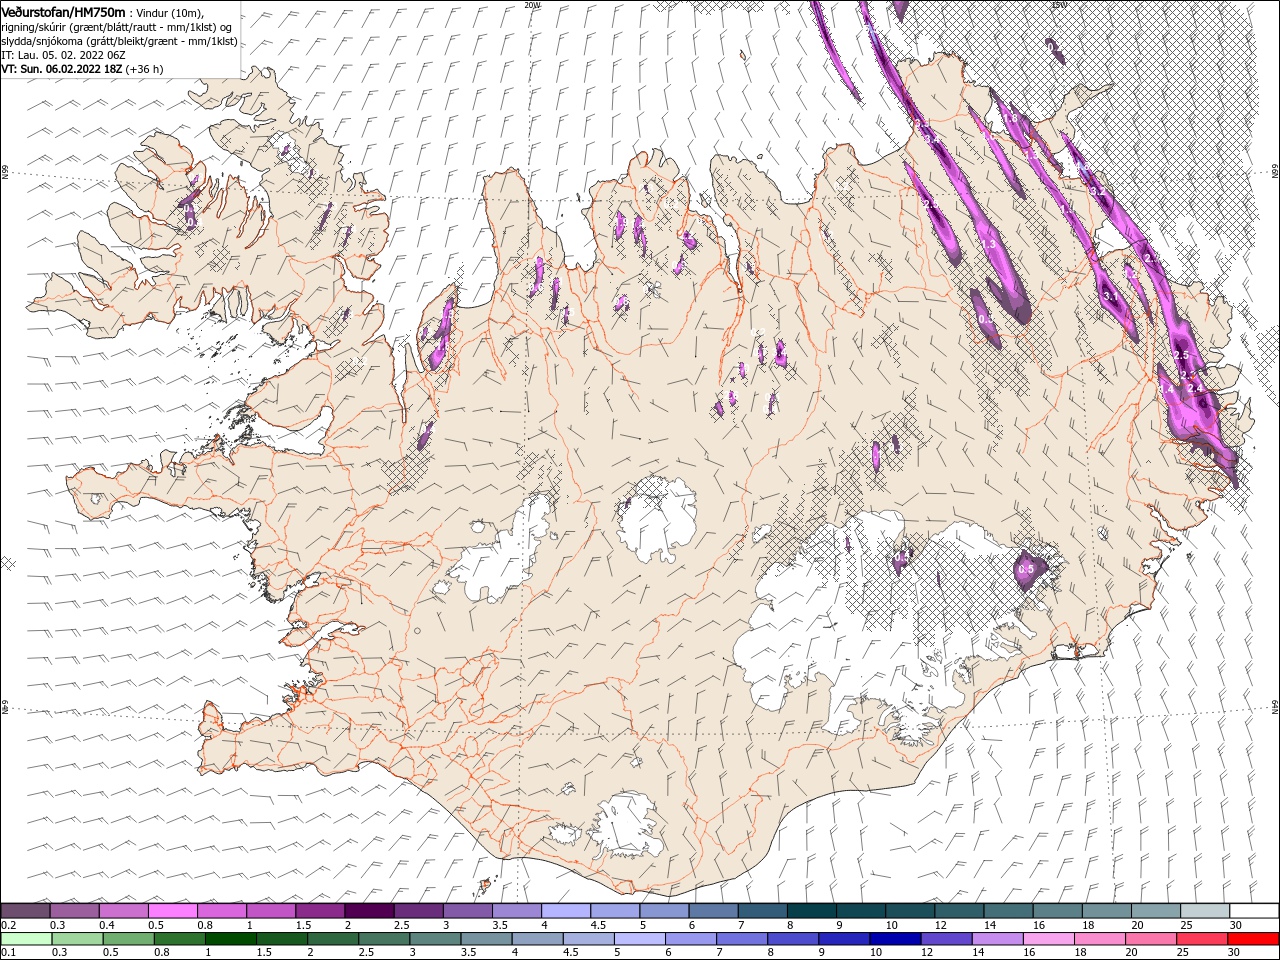Click the '0.2' label under the purple row

[7, 925]
